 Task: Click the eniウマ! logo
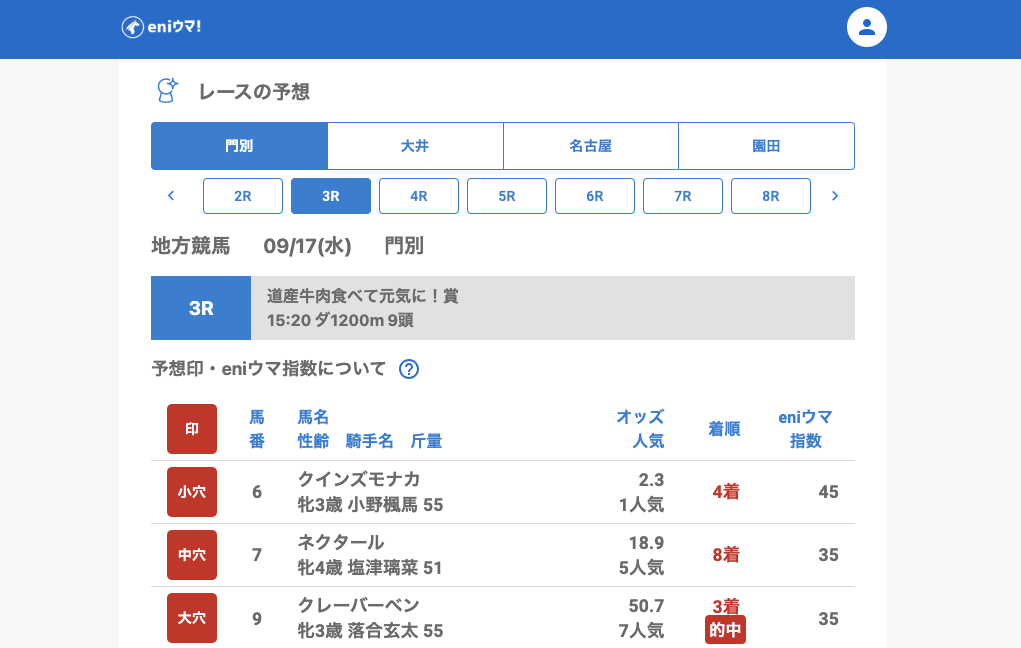pos(162,27)
